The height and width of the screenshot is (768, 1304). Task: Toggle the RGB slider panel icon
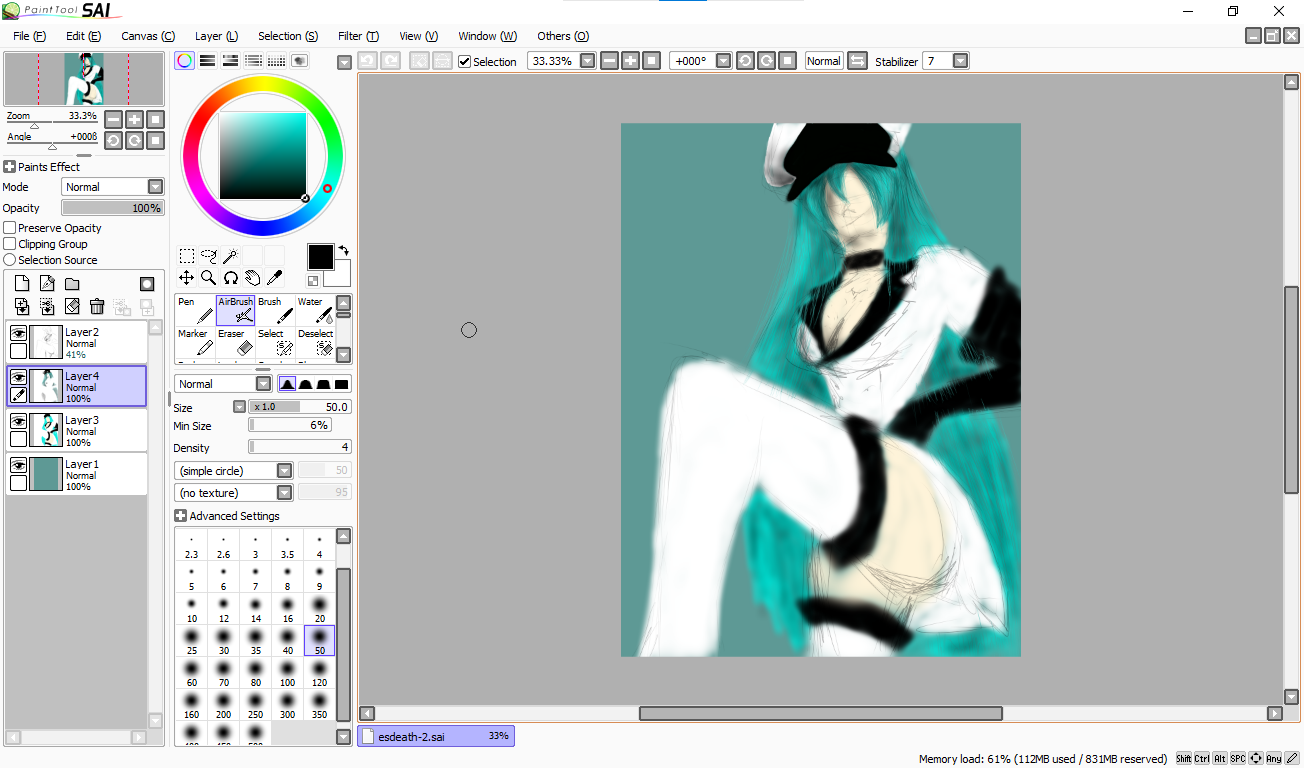[x=207, y=60]
